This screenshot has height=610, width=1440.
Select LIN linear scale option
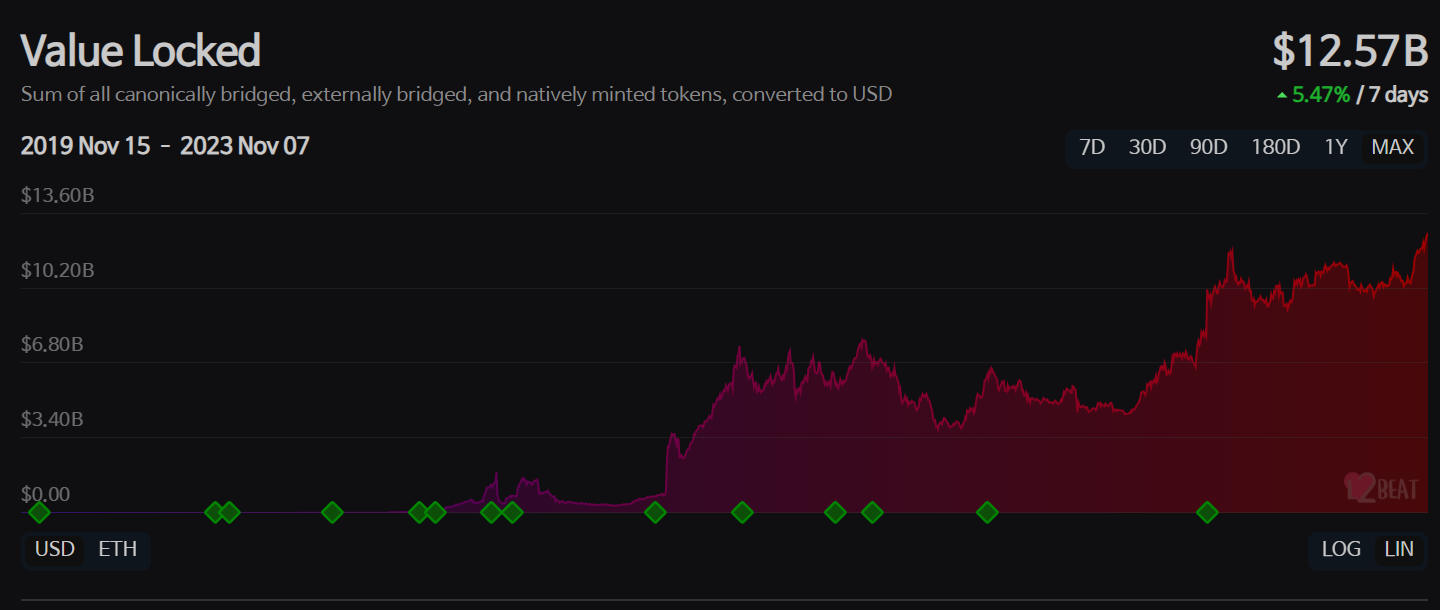coord(1399,549)
